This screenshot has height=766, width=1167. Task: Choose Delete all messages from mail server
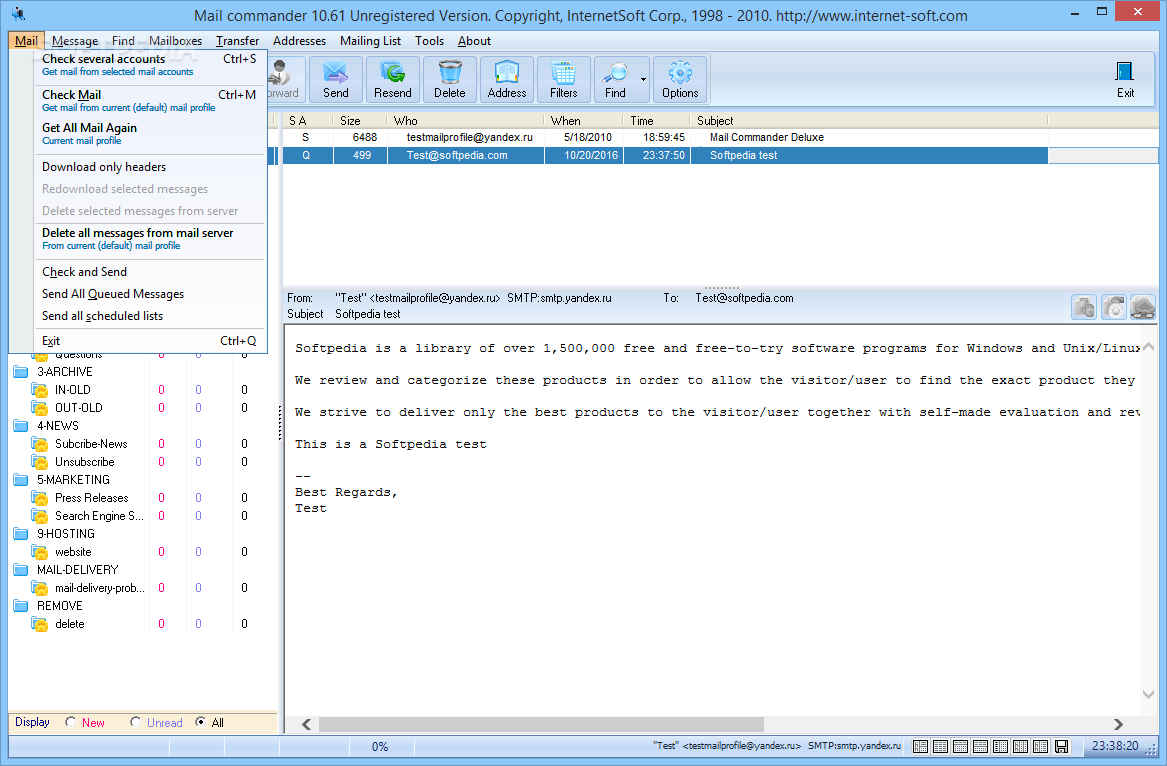pos(149,239)
